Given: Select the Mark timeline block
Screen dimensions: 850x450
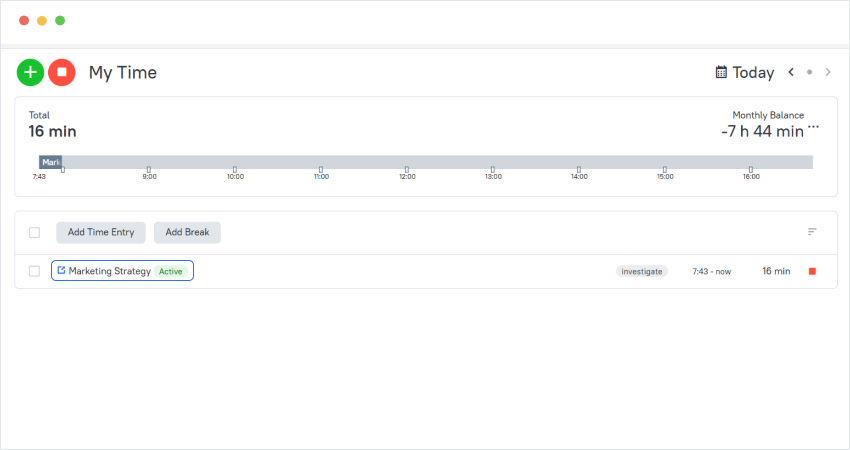Looking at the screenshot, I should (x=50, y=162).
